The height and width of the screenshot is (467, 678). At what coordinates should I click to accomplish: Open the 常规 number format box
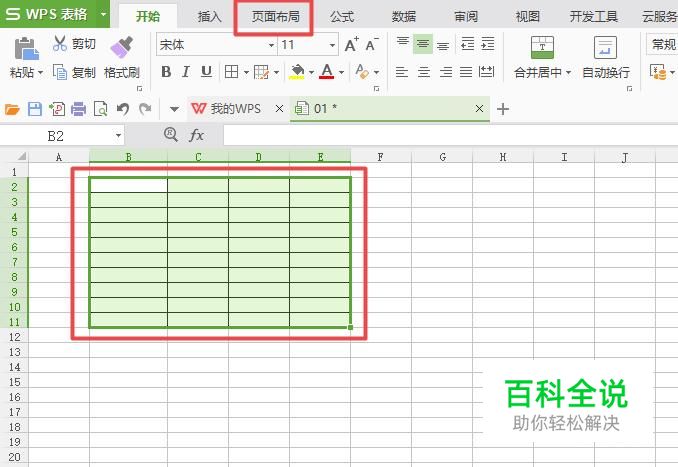pyautogui.click(x=662, y=44)
